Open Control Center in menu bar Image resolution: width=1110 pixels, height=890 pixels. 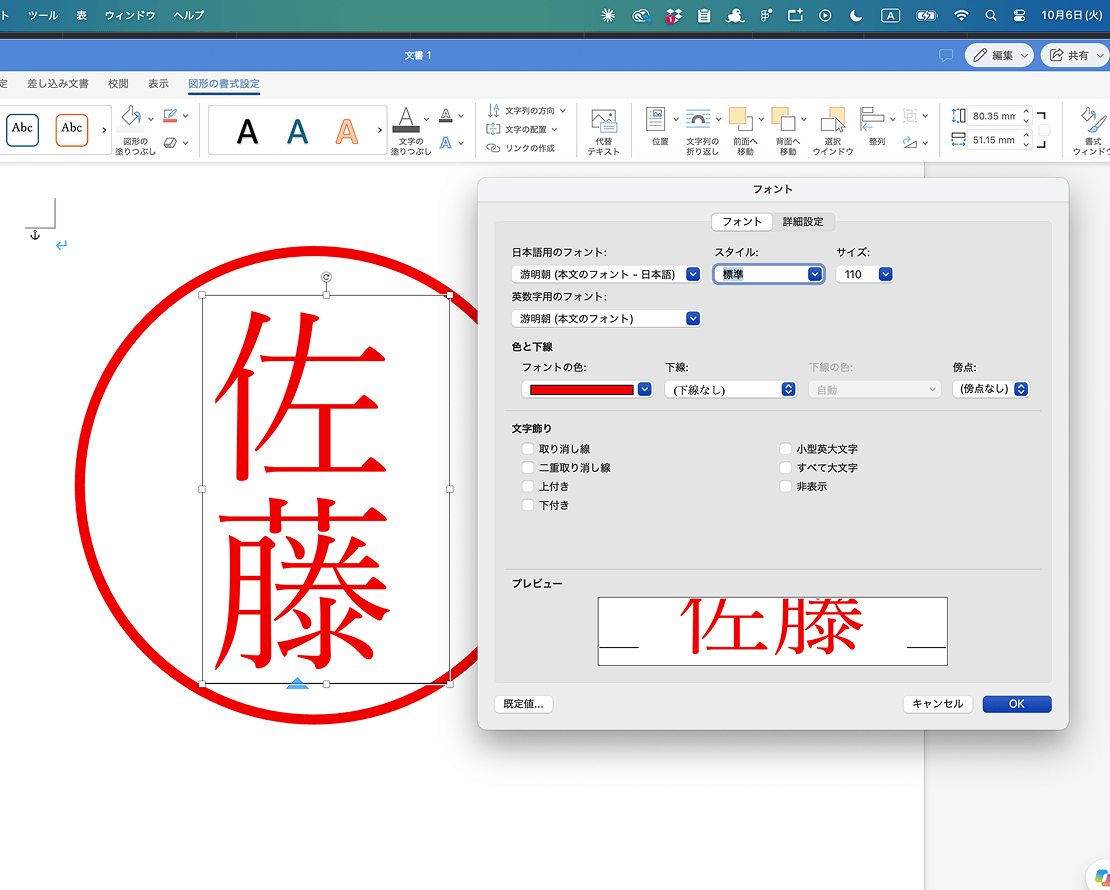[x=1019, y=15]
